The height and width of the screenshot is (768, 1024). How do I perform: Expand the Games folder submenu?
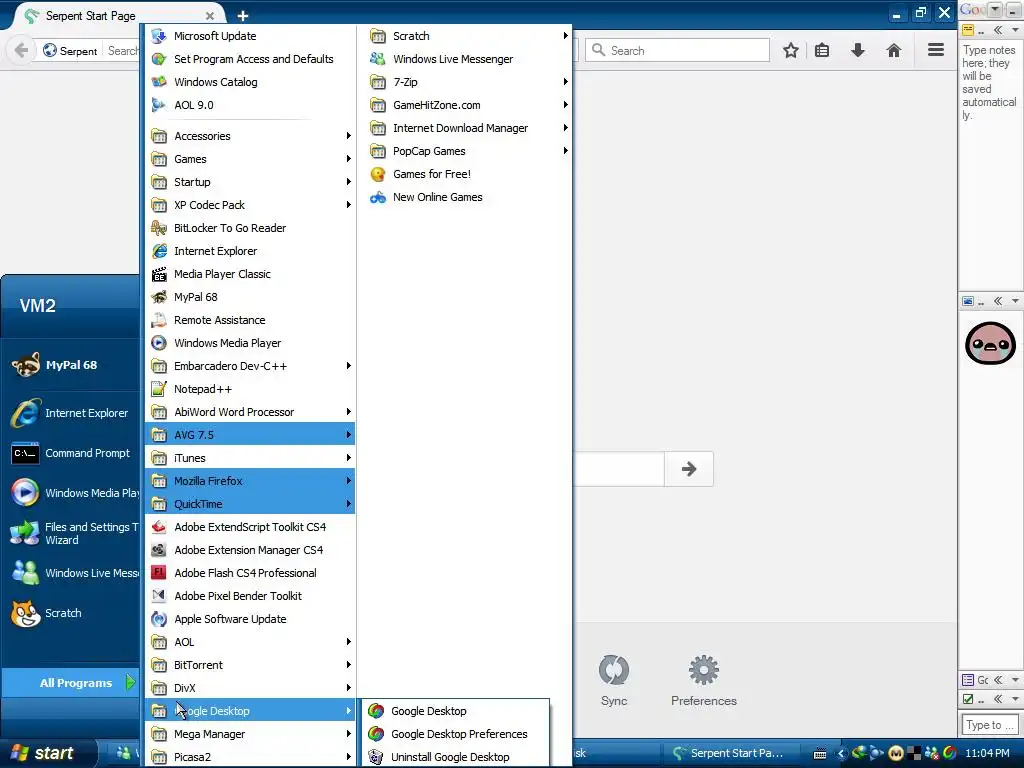pos(250,159)
